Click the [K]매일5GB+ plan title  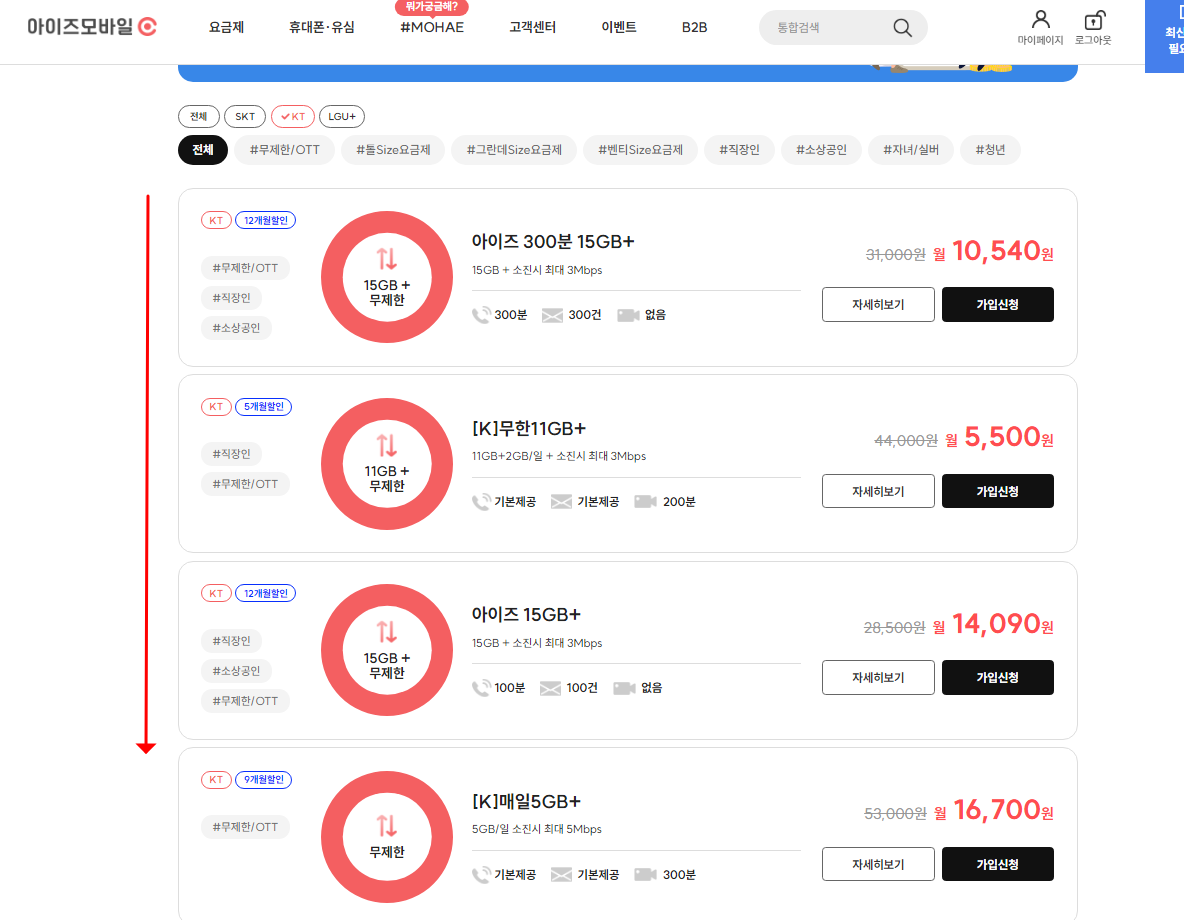pos(526,801)
